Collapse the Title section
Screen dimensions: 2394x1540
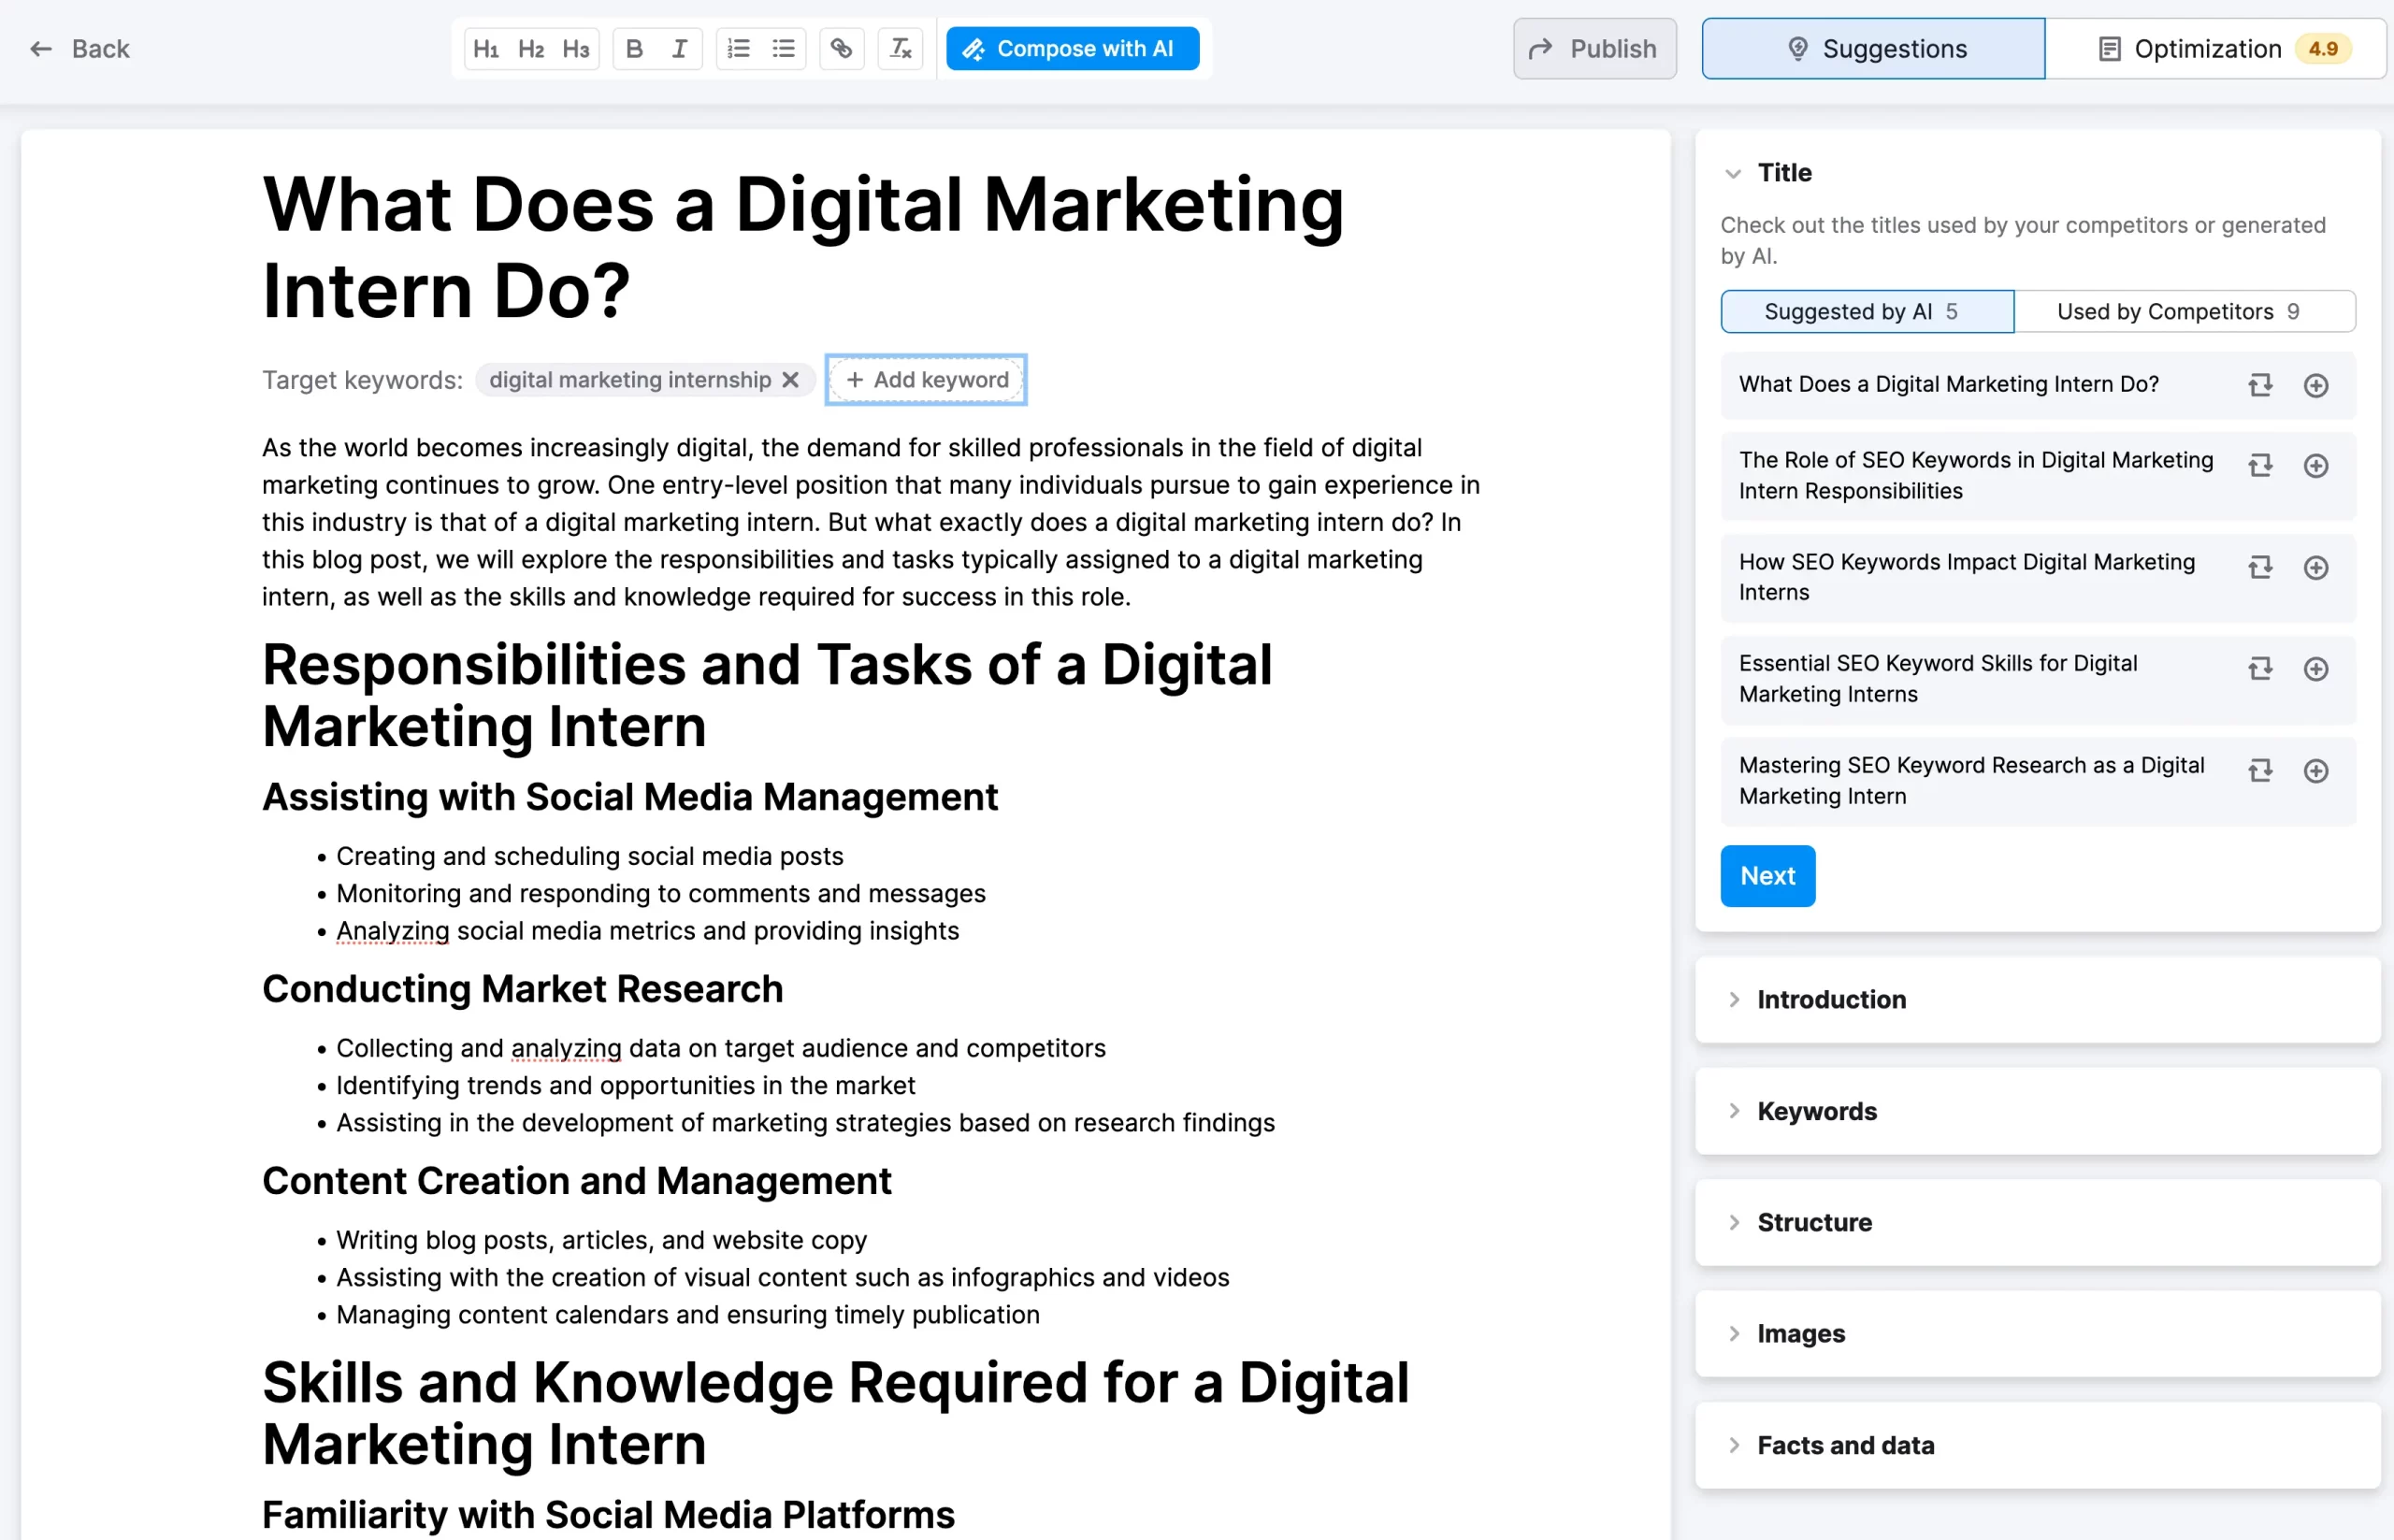tap(1733, 173)
